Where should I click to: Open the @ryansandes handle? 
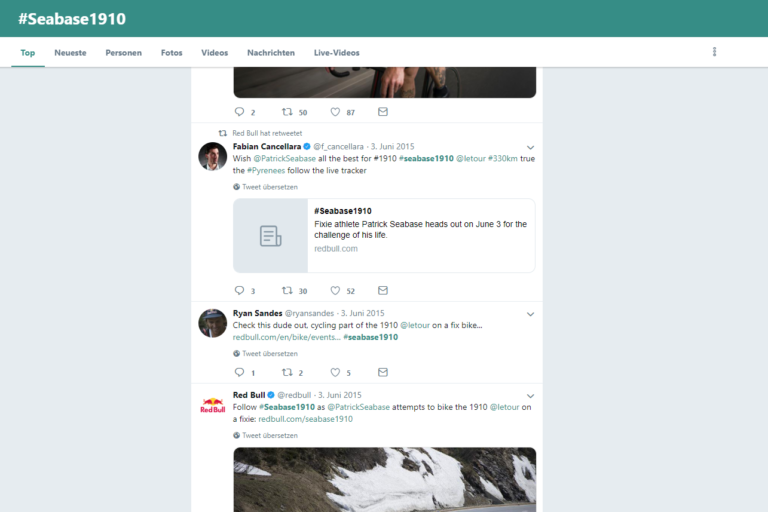pos(310,313)
